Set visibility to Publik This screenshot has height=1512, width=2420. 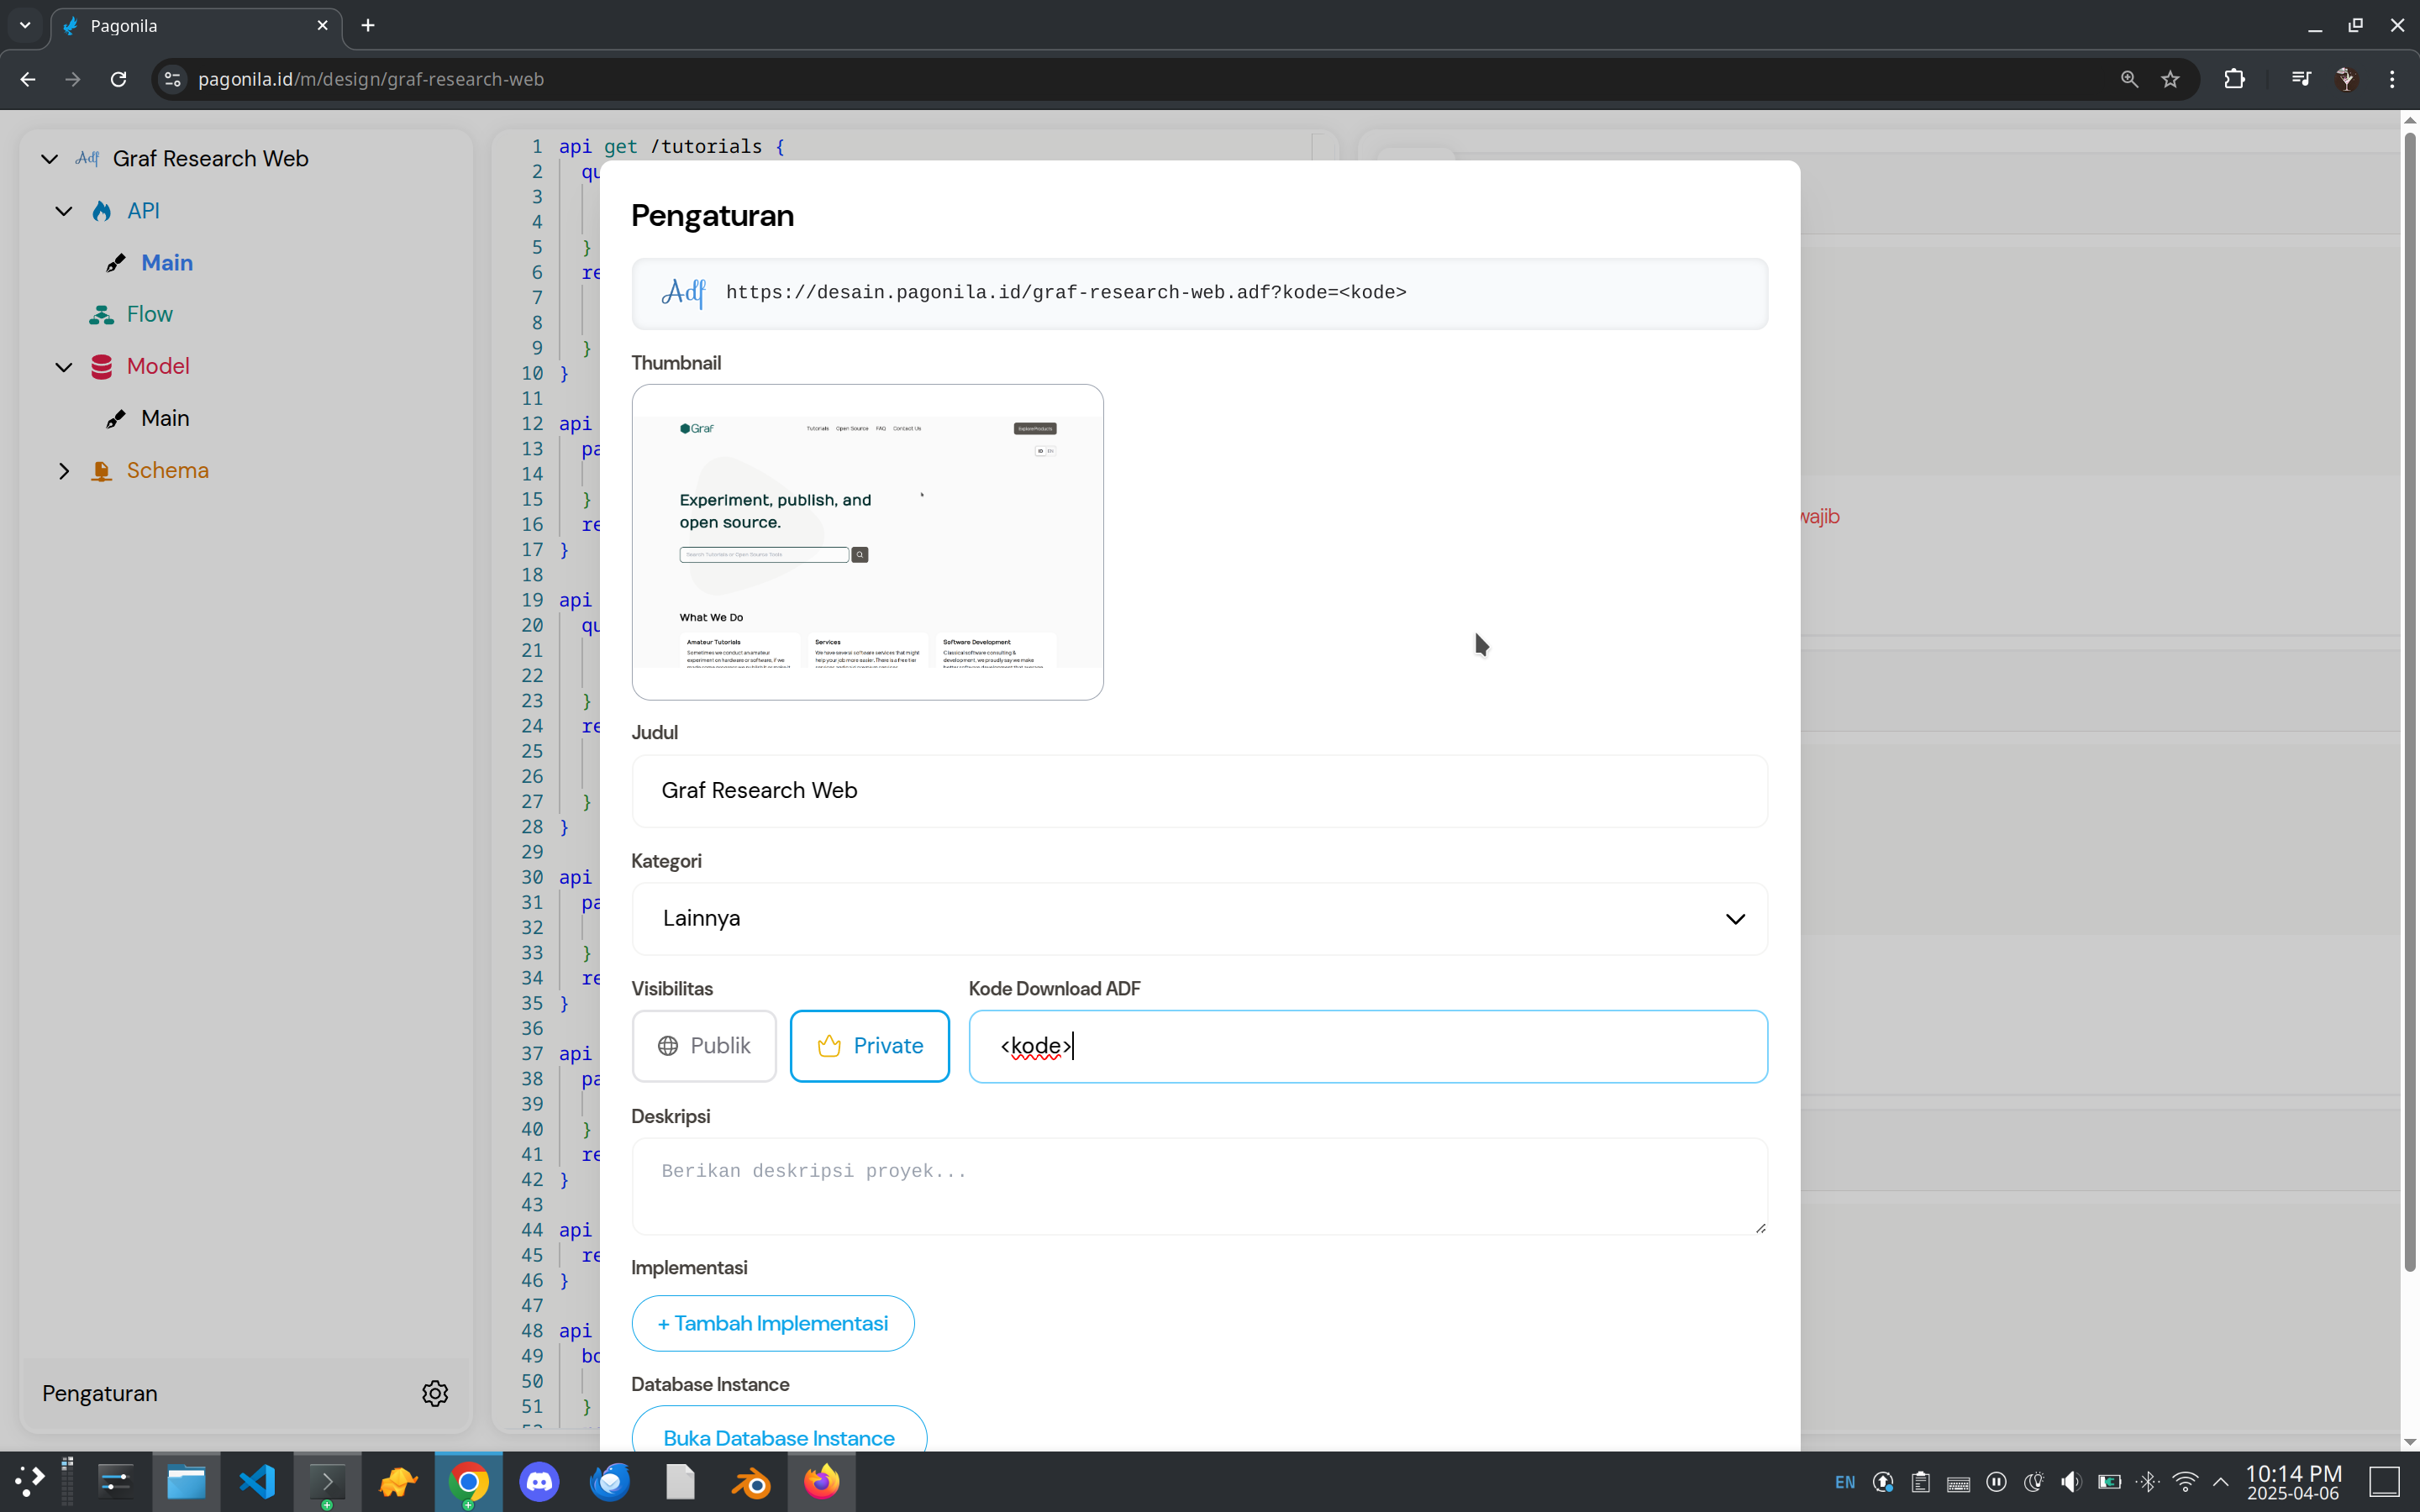coord(704,1046)
